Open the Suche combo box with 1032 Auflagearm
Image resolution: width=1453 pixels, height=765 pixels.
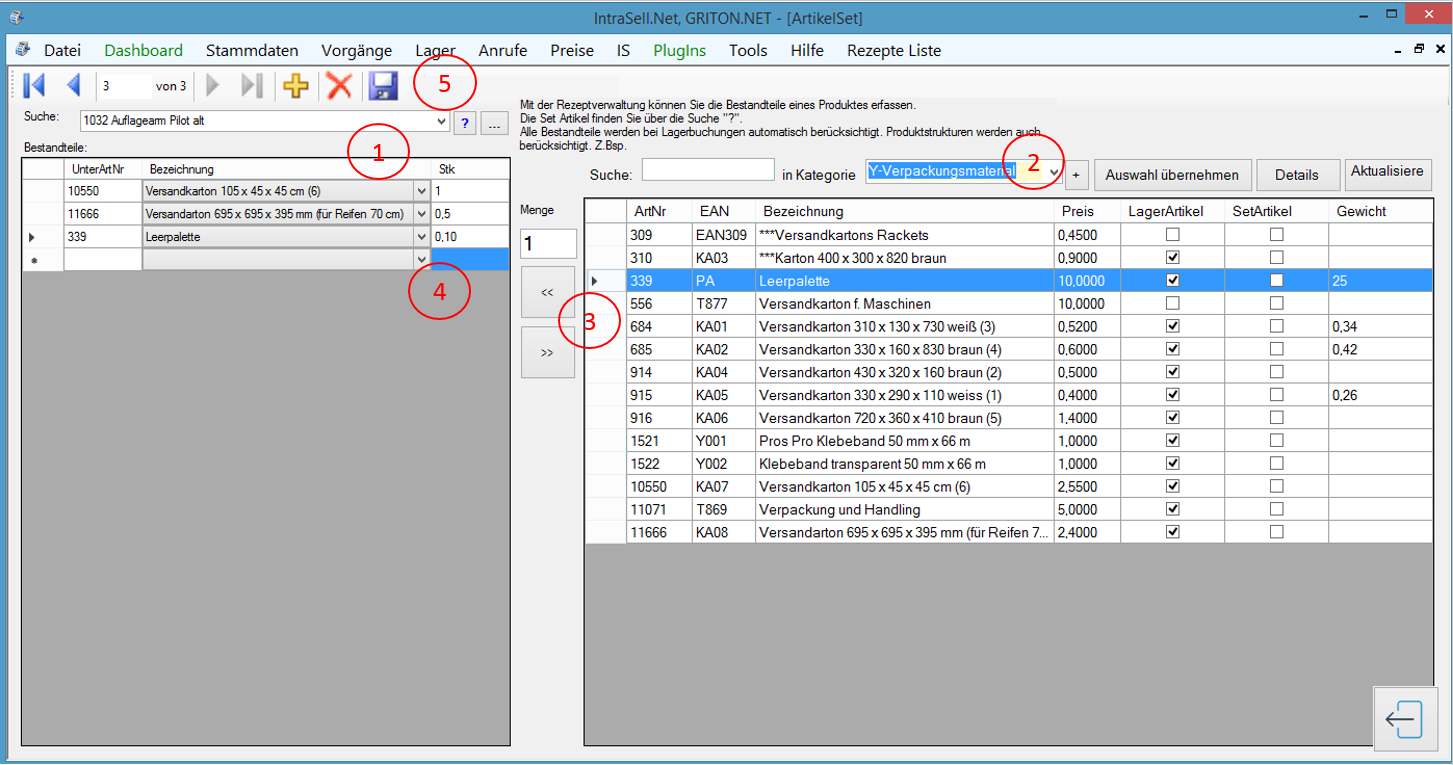[442, 122]
